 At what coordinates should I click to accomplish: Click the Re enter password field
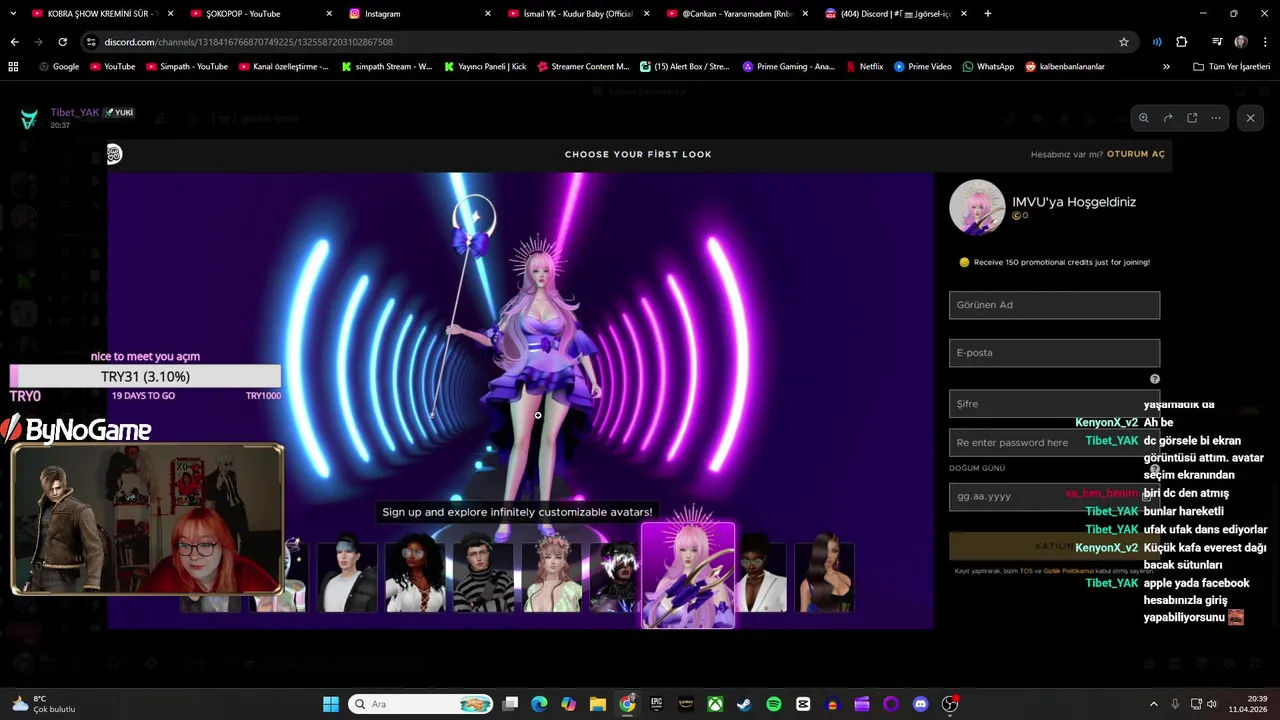pyautogui.click(x=1054, y=443)
